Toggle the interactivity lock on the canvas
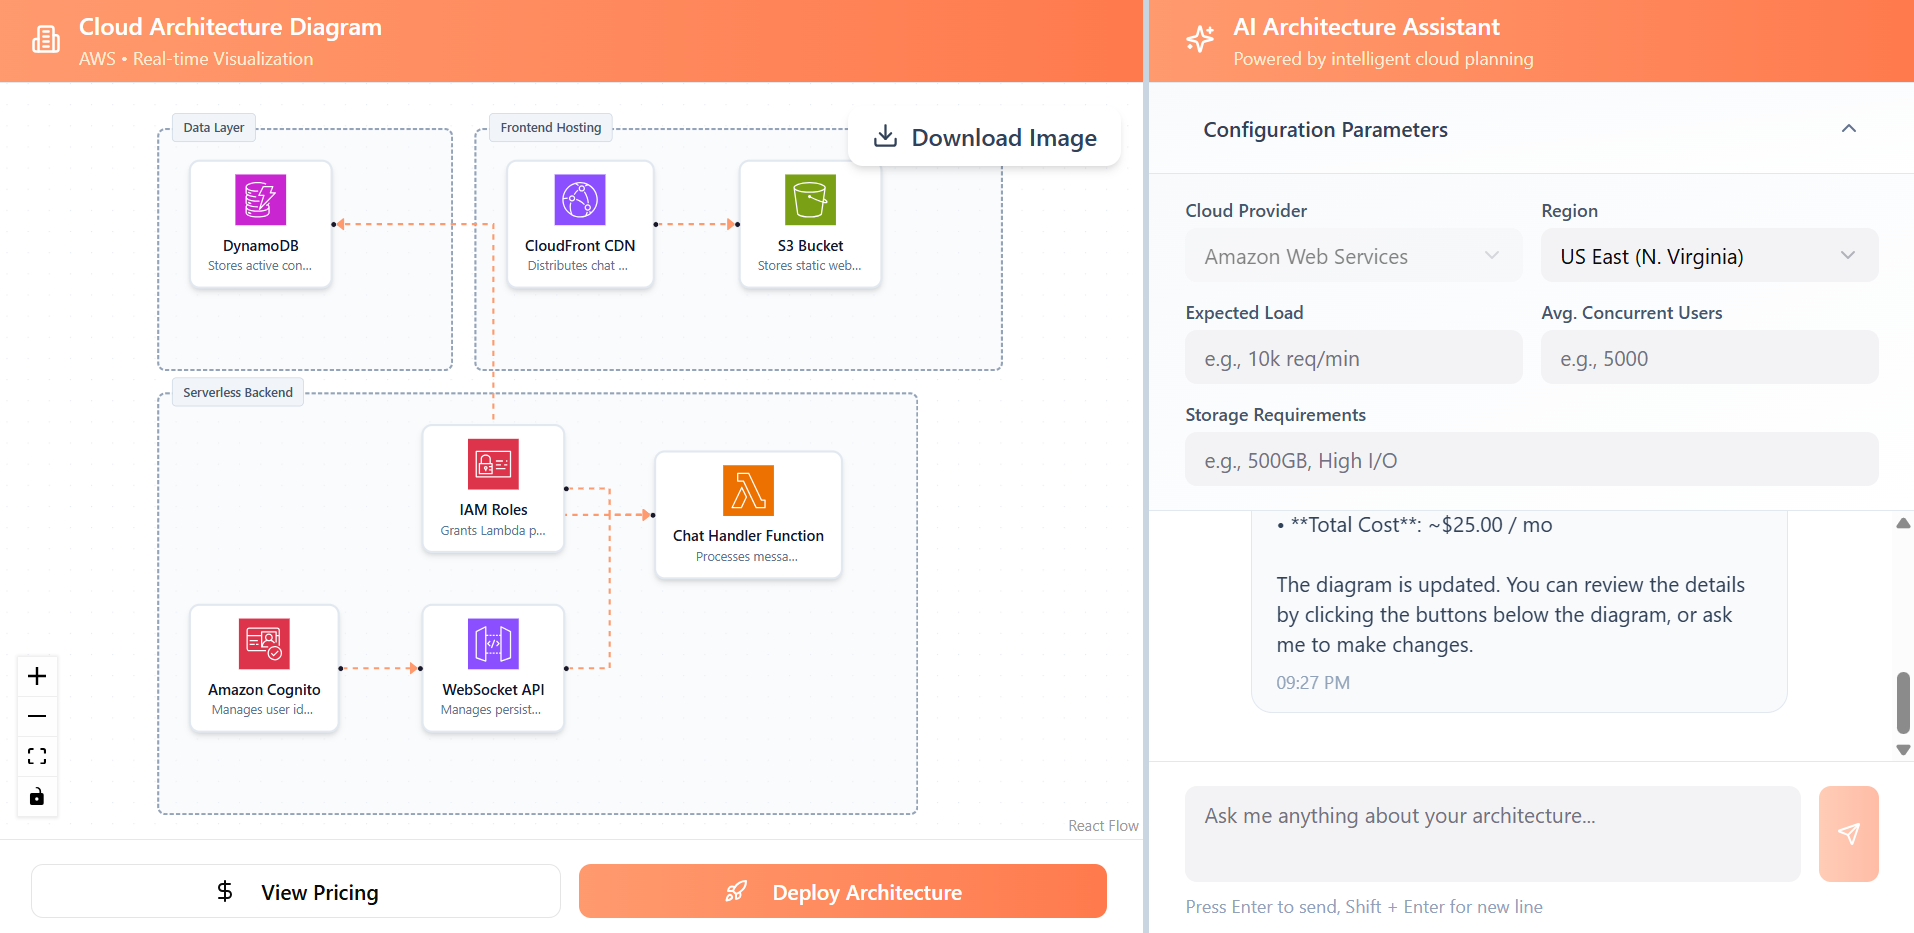 [37, 797]
